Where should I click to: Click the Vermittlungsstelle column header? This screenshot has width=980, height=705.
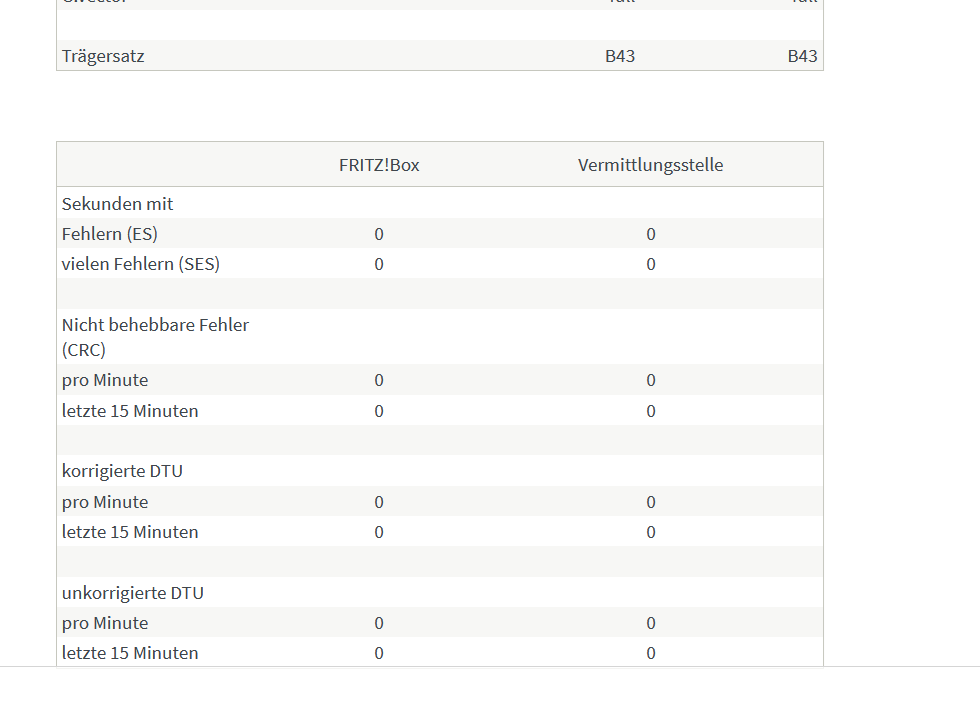point(650,165)
